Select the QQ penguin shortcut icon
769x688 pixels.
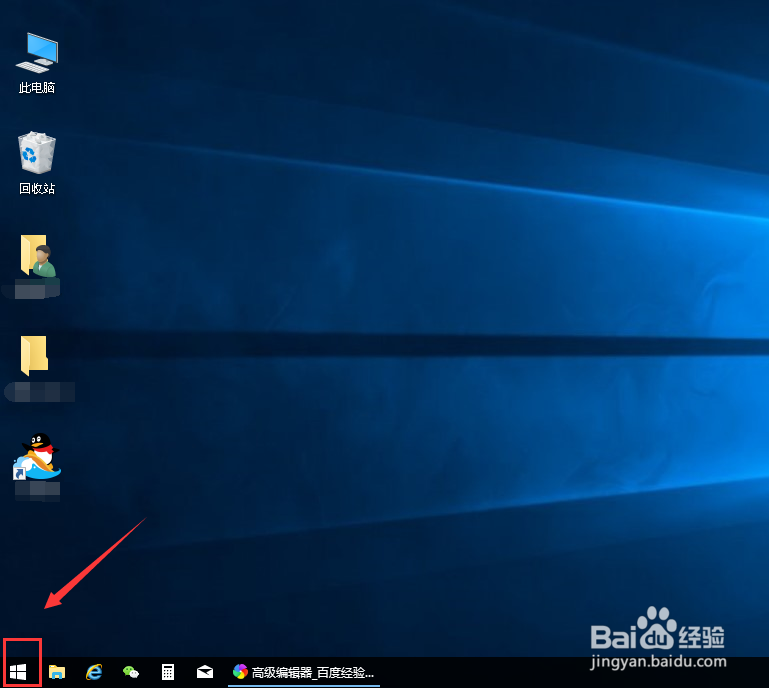tap(37, 456)
